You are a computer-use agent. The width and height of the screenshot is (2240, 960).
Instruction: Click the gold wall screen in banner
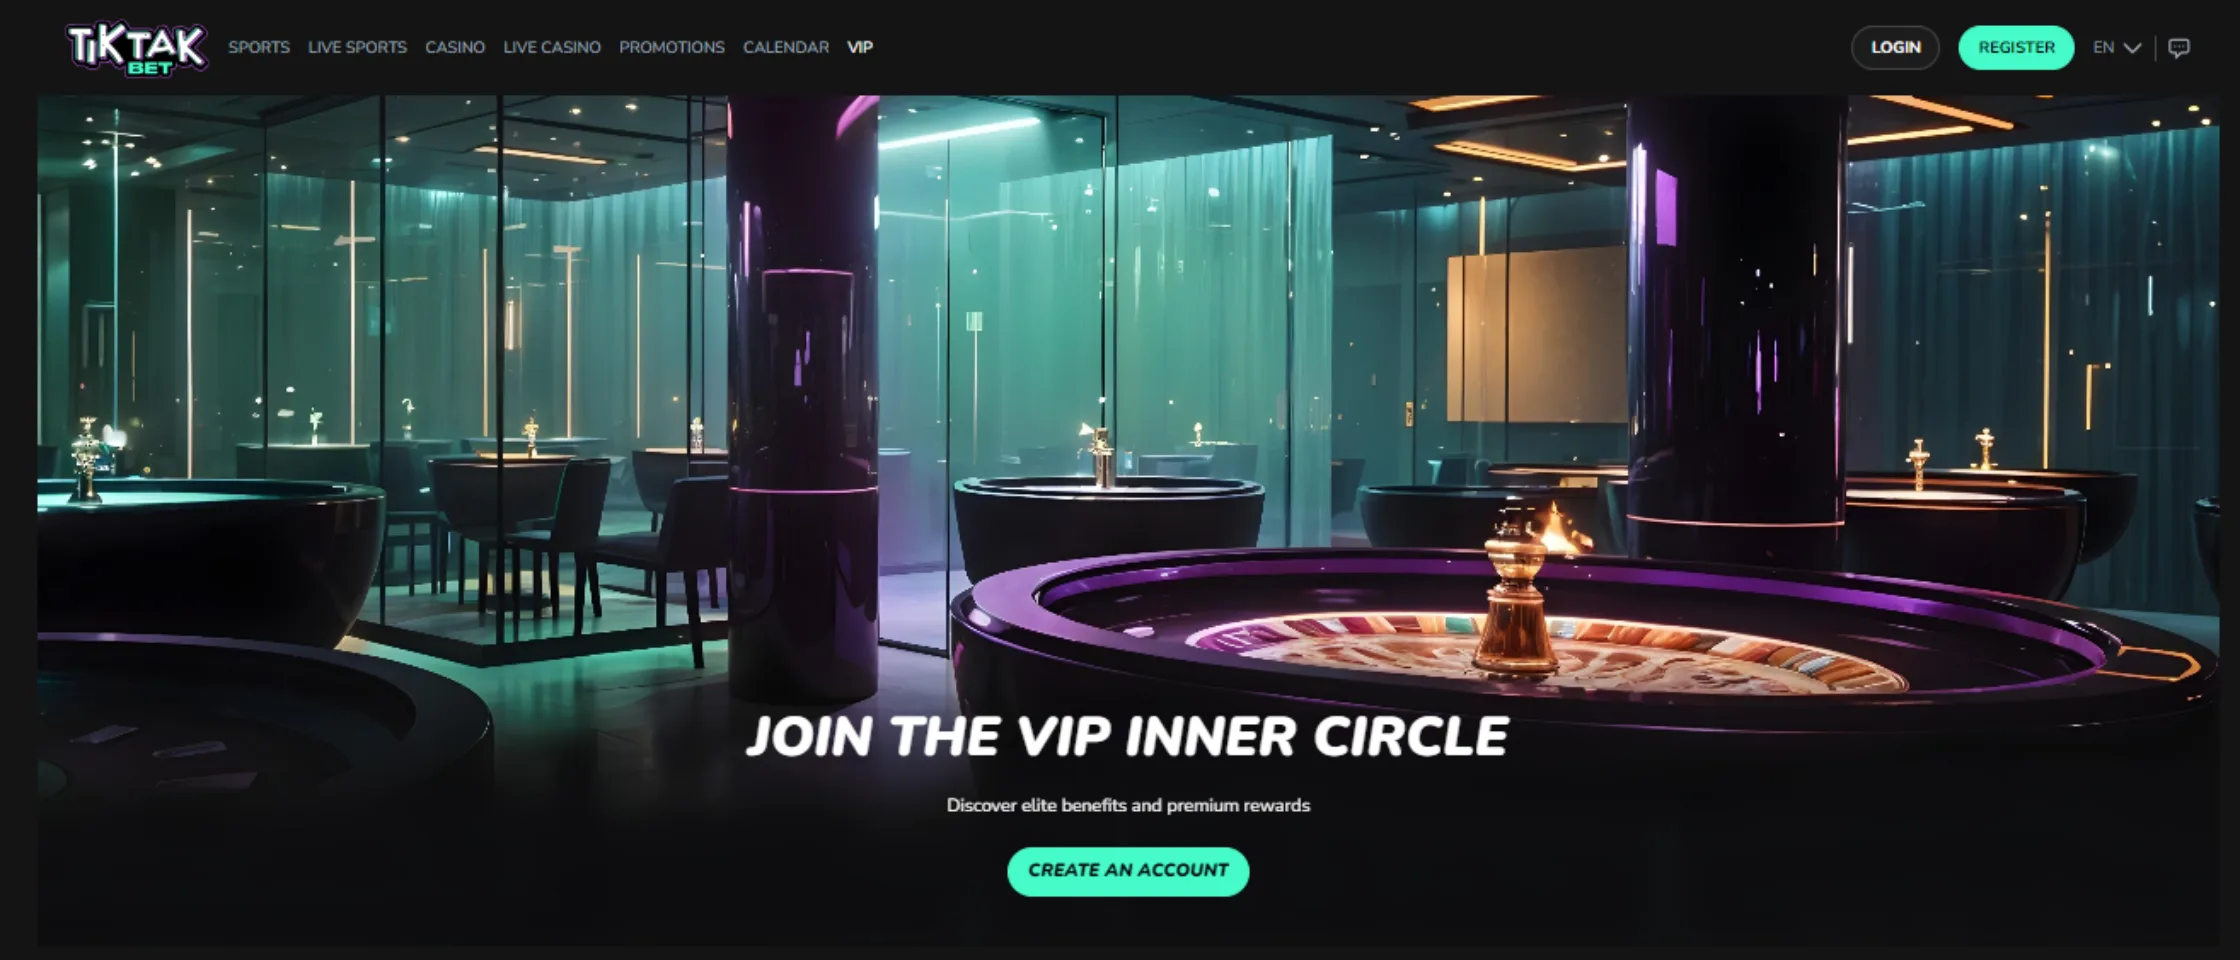1537,335
